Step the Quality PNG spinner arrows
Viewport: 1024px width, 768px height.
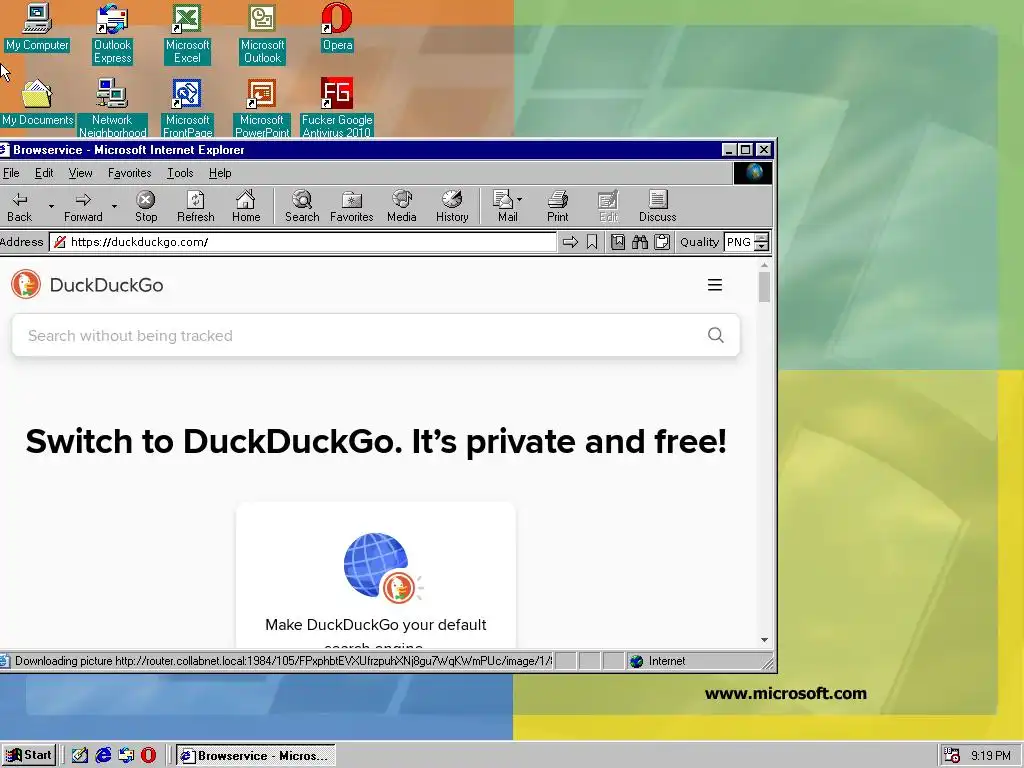(761, 242)
